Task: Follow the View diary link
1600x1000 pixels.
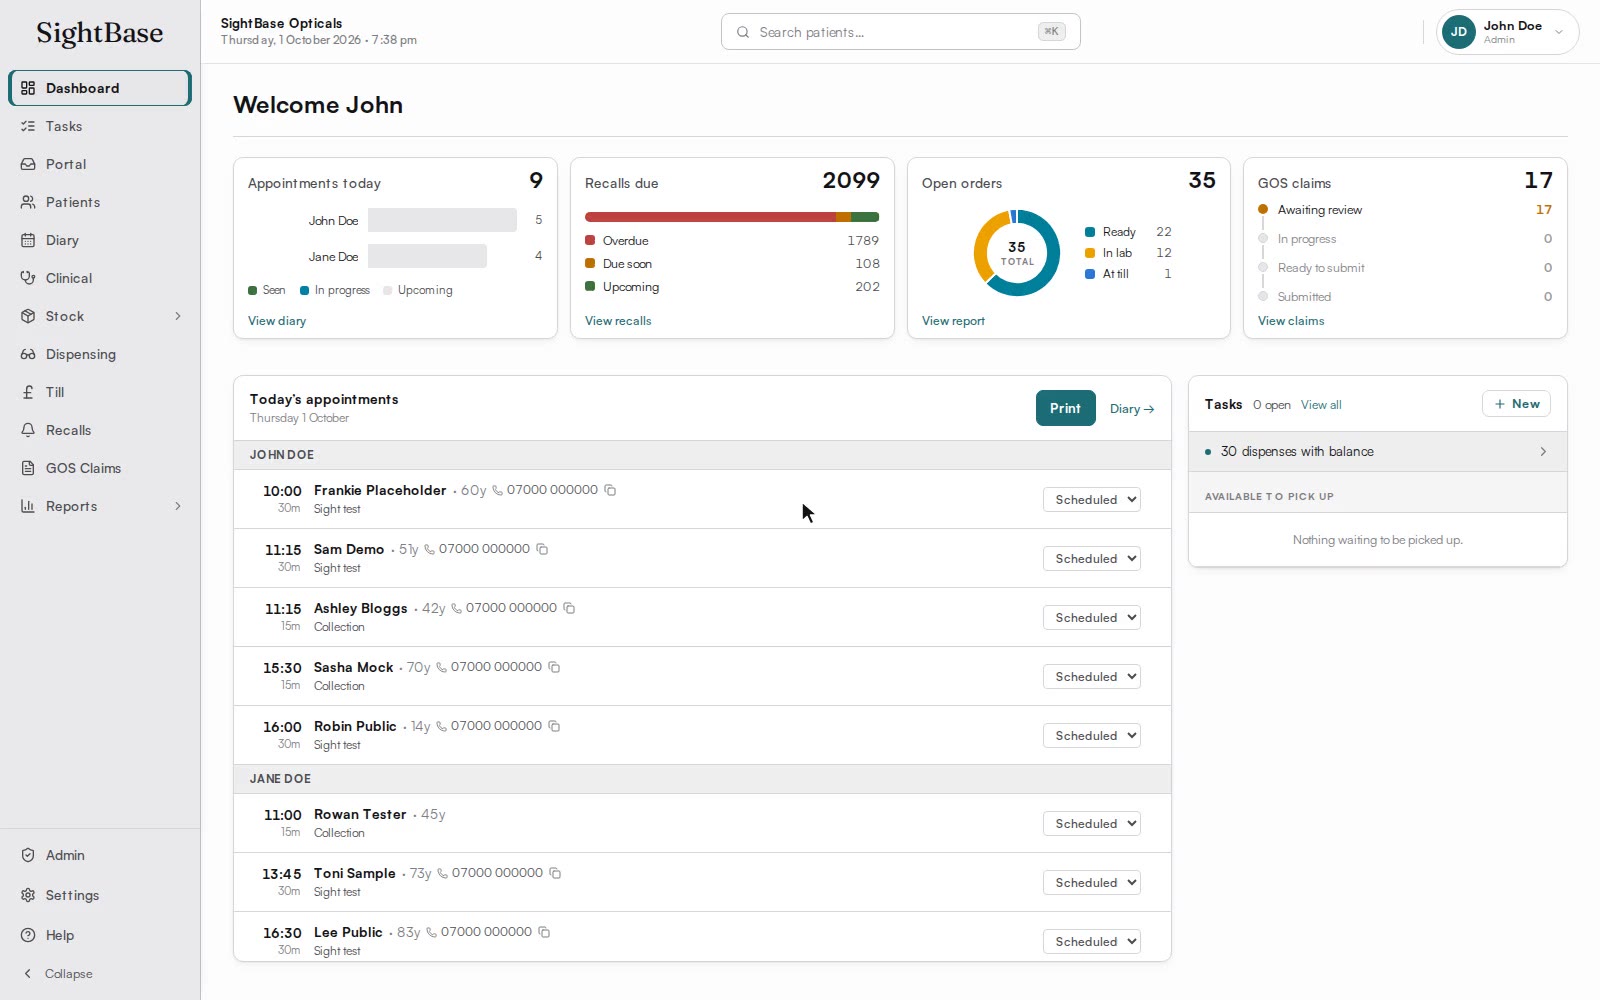Action: click(x=277, y=321)
